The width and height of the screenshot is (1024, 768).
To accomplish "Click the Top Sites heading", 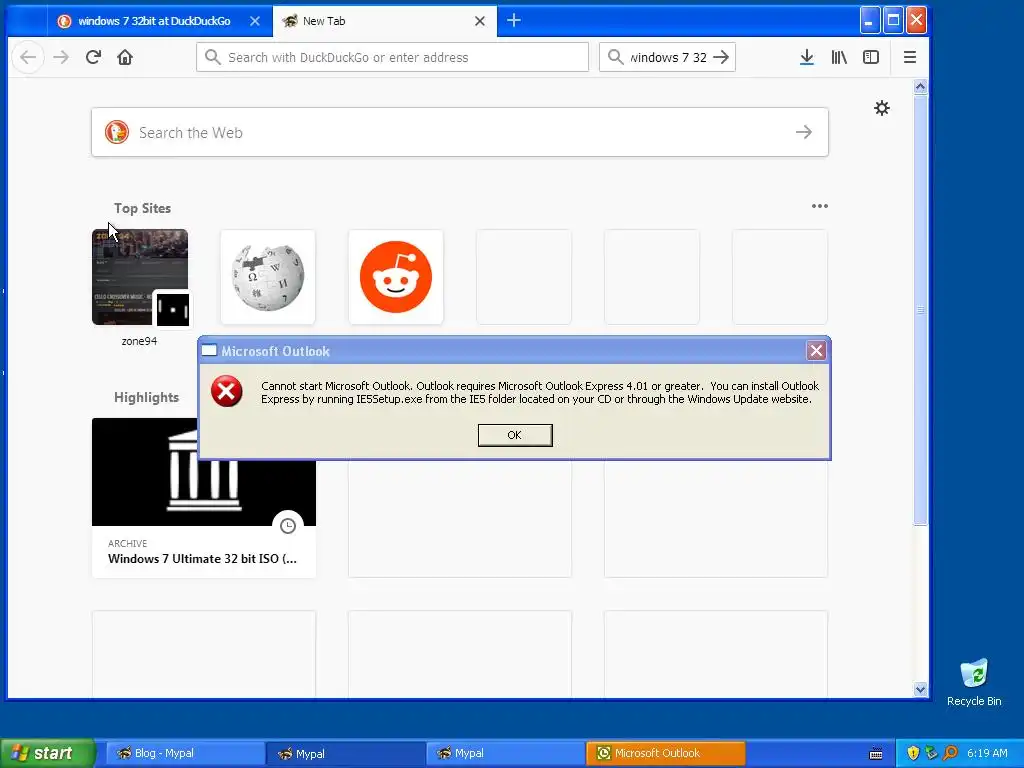I will click(x=142, y=208).
